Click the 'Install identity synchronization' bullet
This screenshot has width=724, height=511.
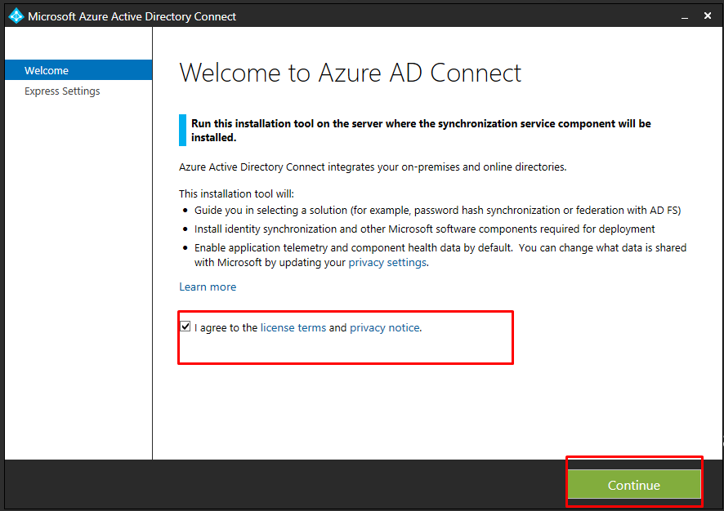point(424,229)
